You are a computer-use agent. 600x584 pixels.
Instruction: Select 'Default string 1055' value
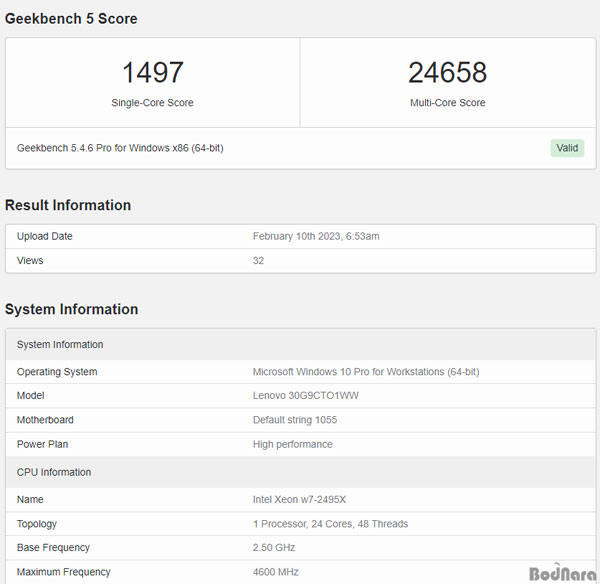pyautogui.click(x=295, y=420)
